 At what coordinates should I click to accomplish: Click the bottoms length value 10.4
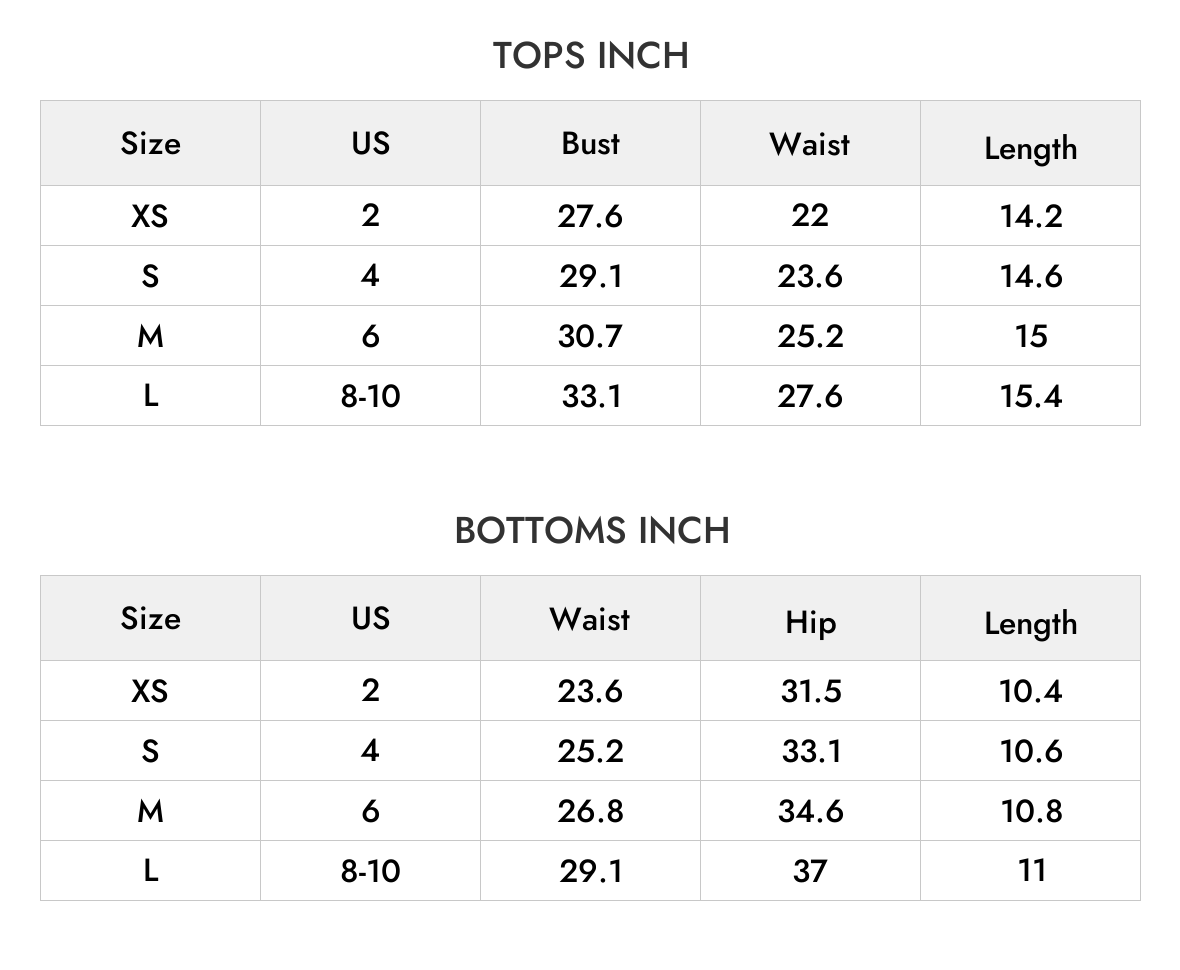pyautogui.click(x=1031, y=691)
